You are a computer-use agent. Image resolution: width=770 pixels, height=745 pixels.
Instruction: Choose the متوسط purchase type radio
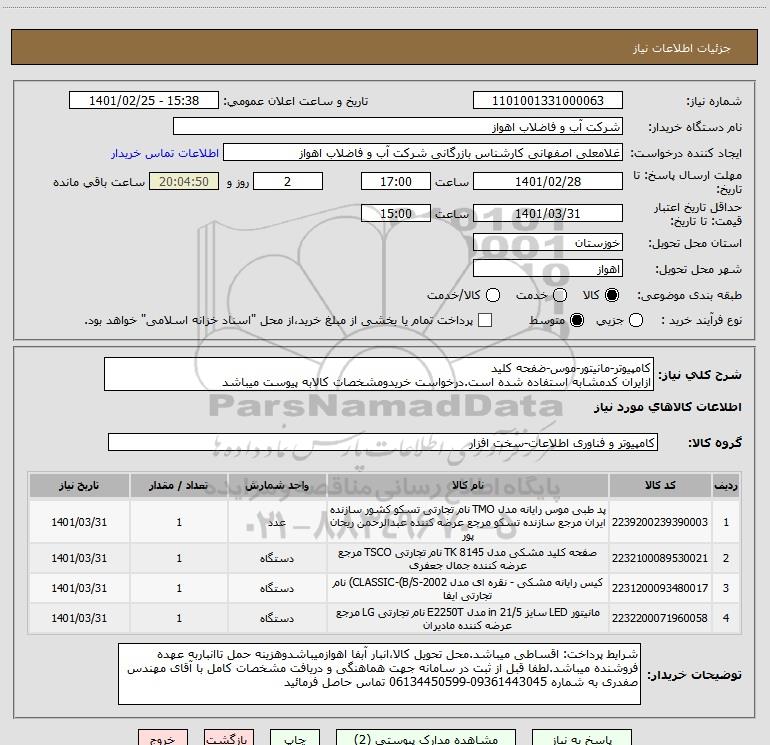pos(577,321)
